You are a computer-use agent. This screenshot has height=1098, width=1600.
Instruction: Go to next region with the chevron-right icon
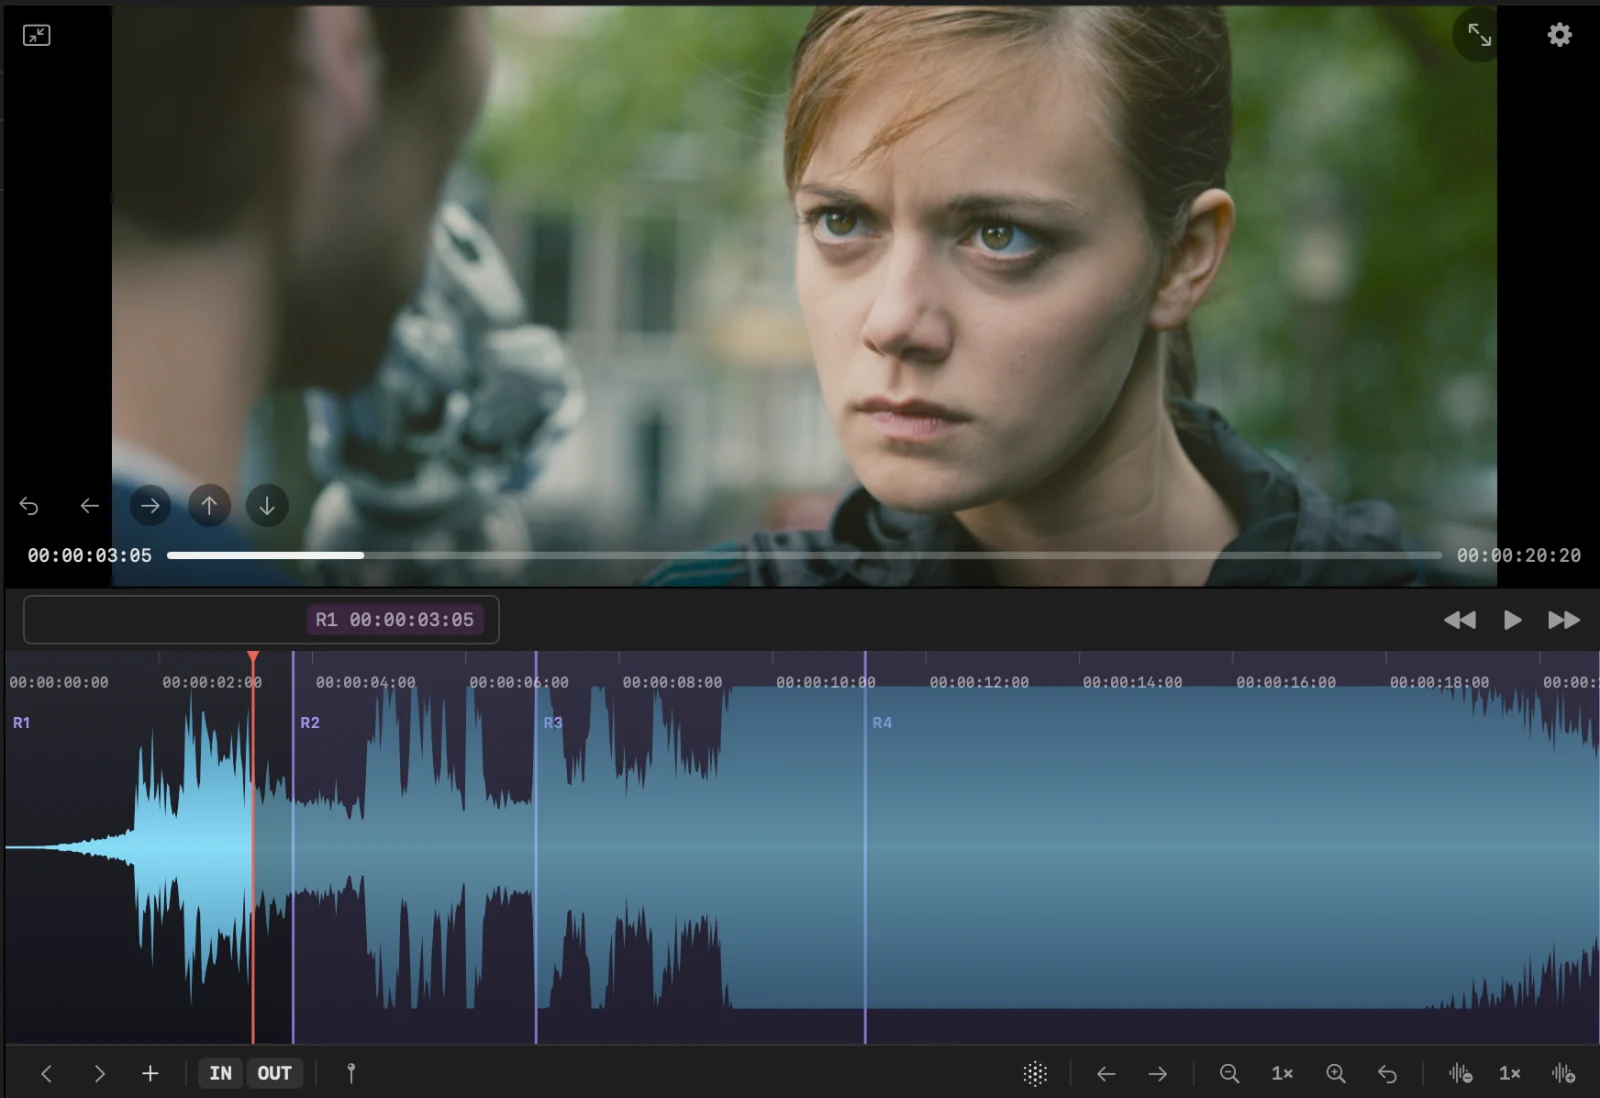pos(99,1073)
